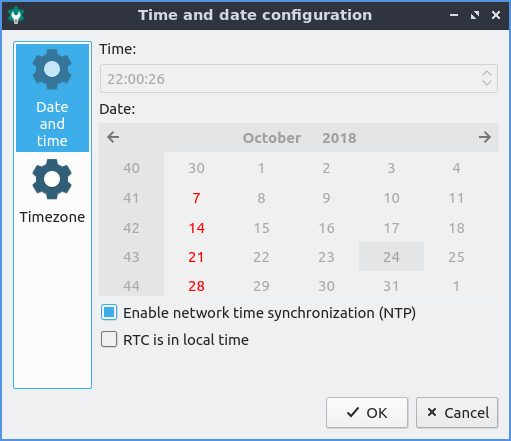This screenshot has height=441, width=511.
Task: Select Sunday the 14th in the calendar
Action: [196, 228]
